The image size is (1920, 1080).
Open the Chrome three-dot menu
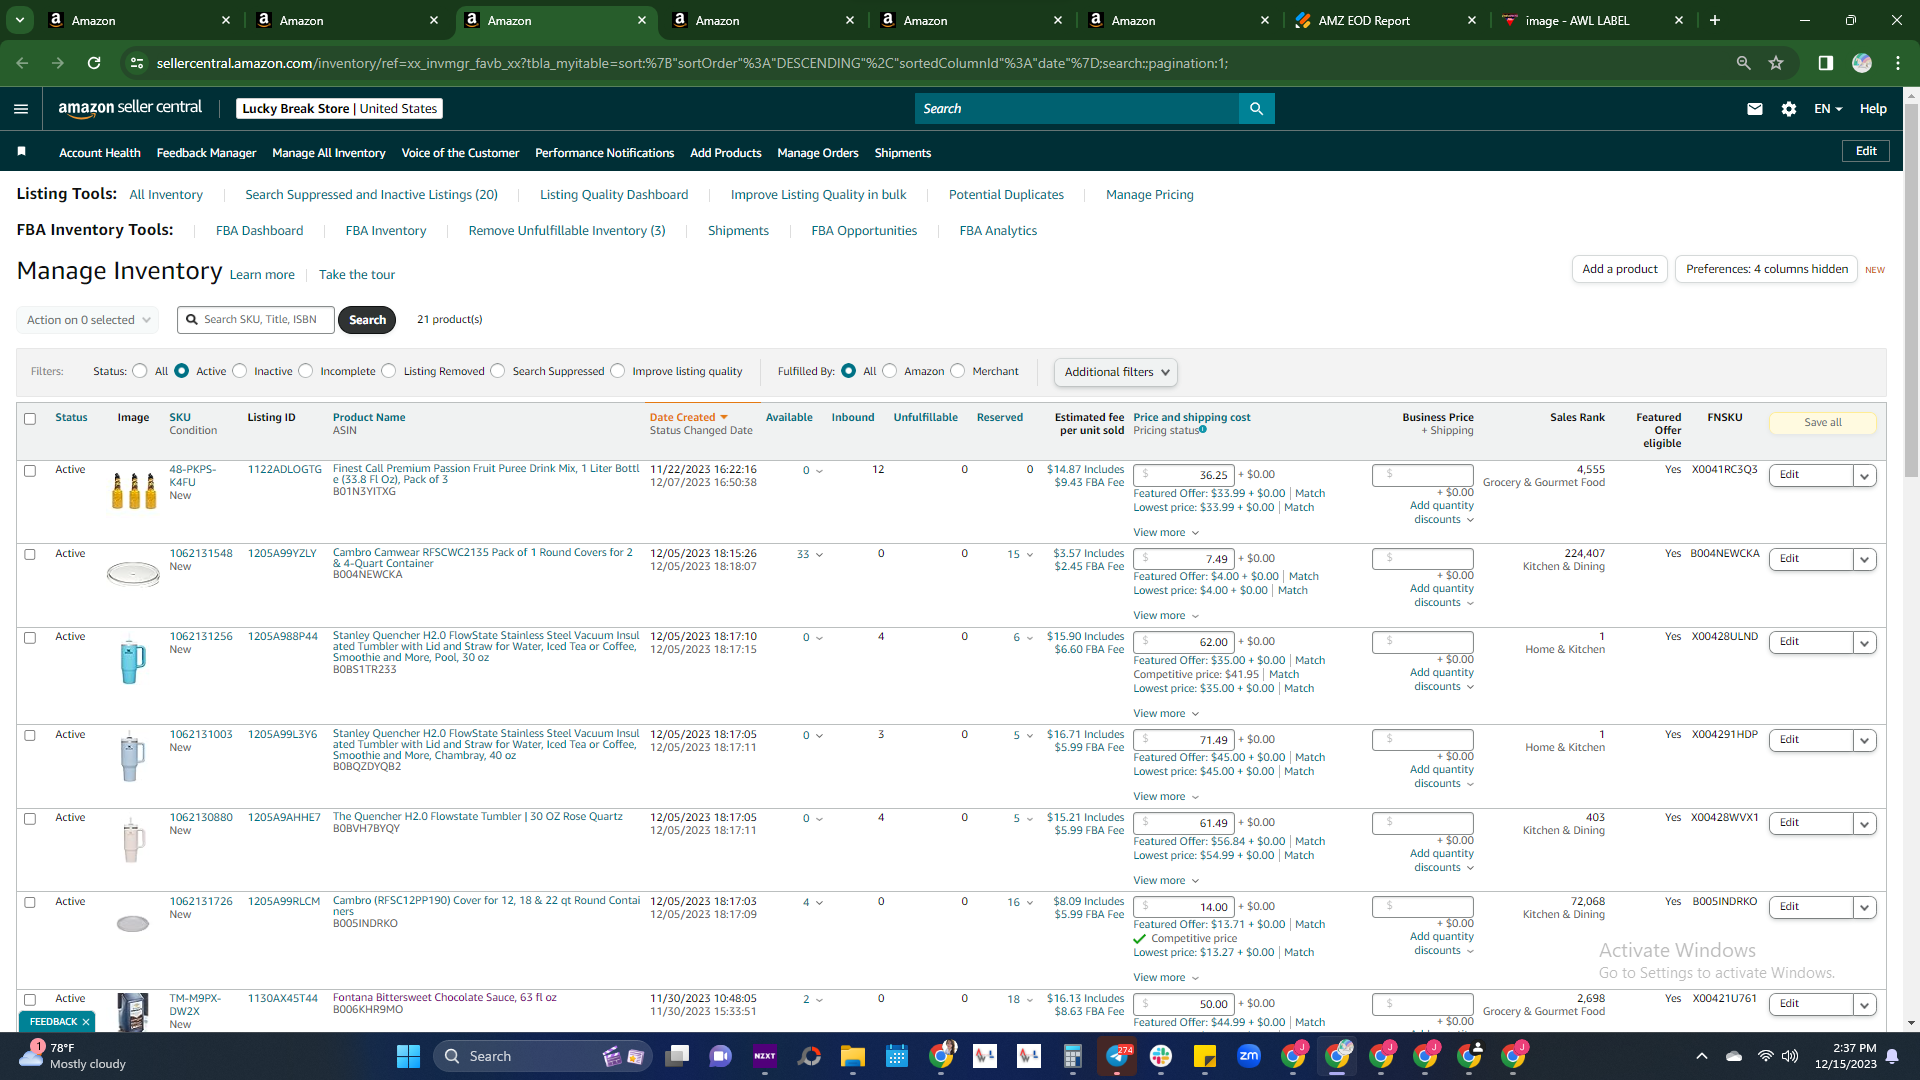point(1898,63)
